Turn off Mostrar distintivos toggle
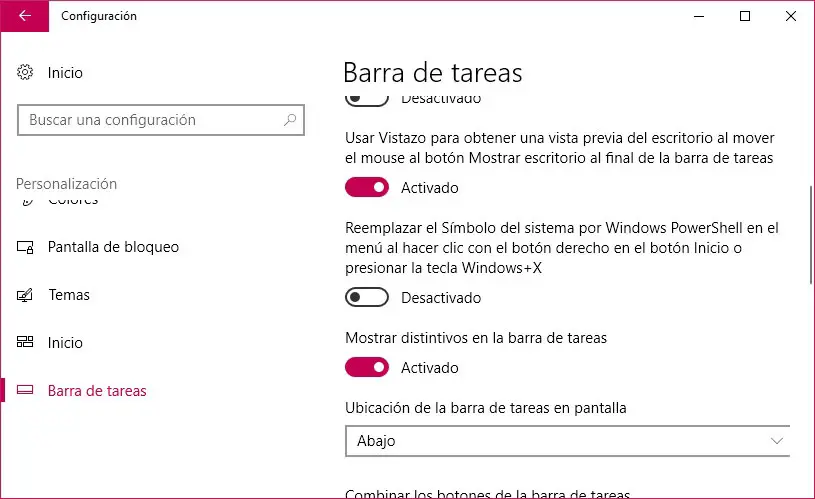 pyautogui.click(x=367, y=367)
